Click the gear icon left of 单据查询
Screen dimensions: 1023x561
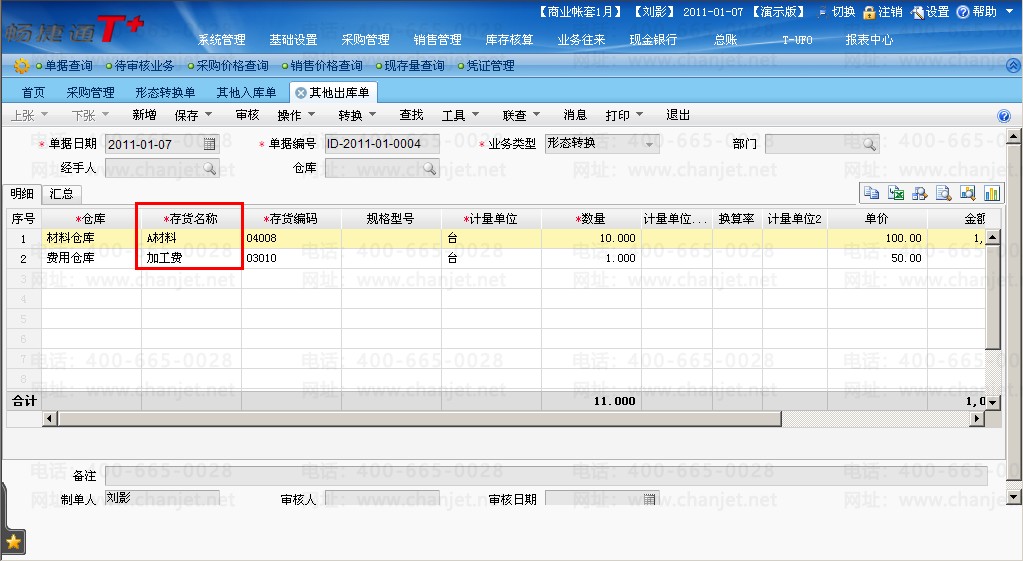[22, 66]
